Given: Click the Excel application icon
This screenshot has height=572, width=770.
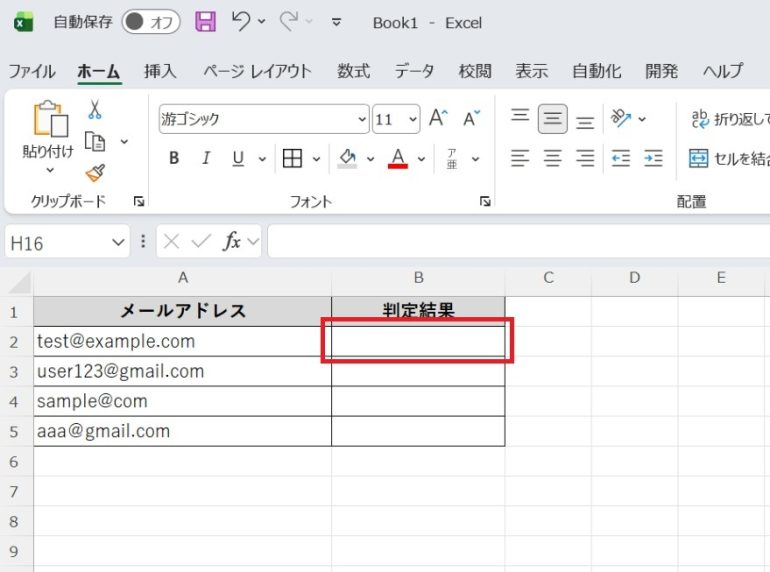Looking at the screenshot, I should coord(23,23).
